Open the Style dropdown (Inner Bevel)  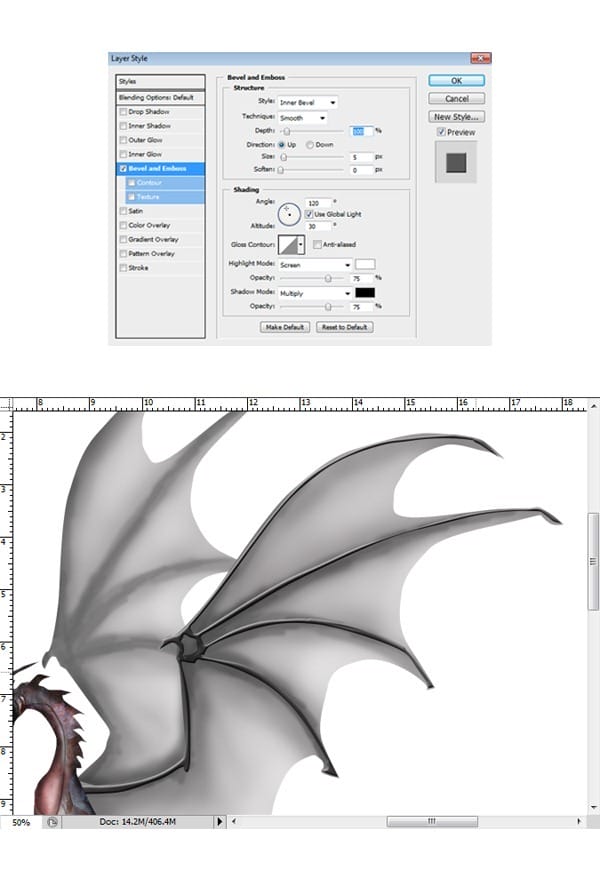coord(308,102)
